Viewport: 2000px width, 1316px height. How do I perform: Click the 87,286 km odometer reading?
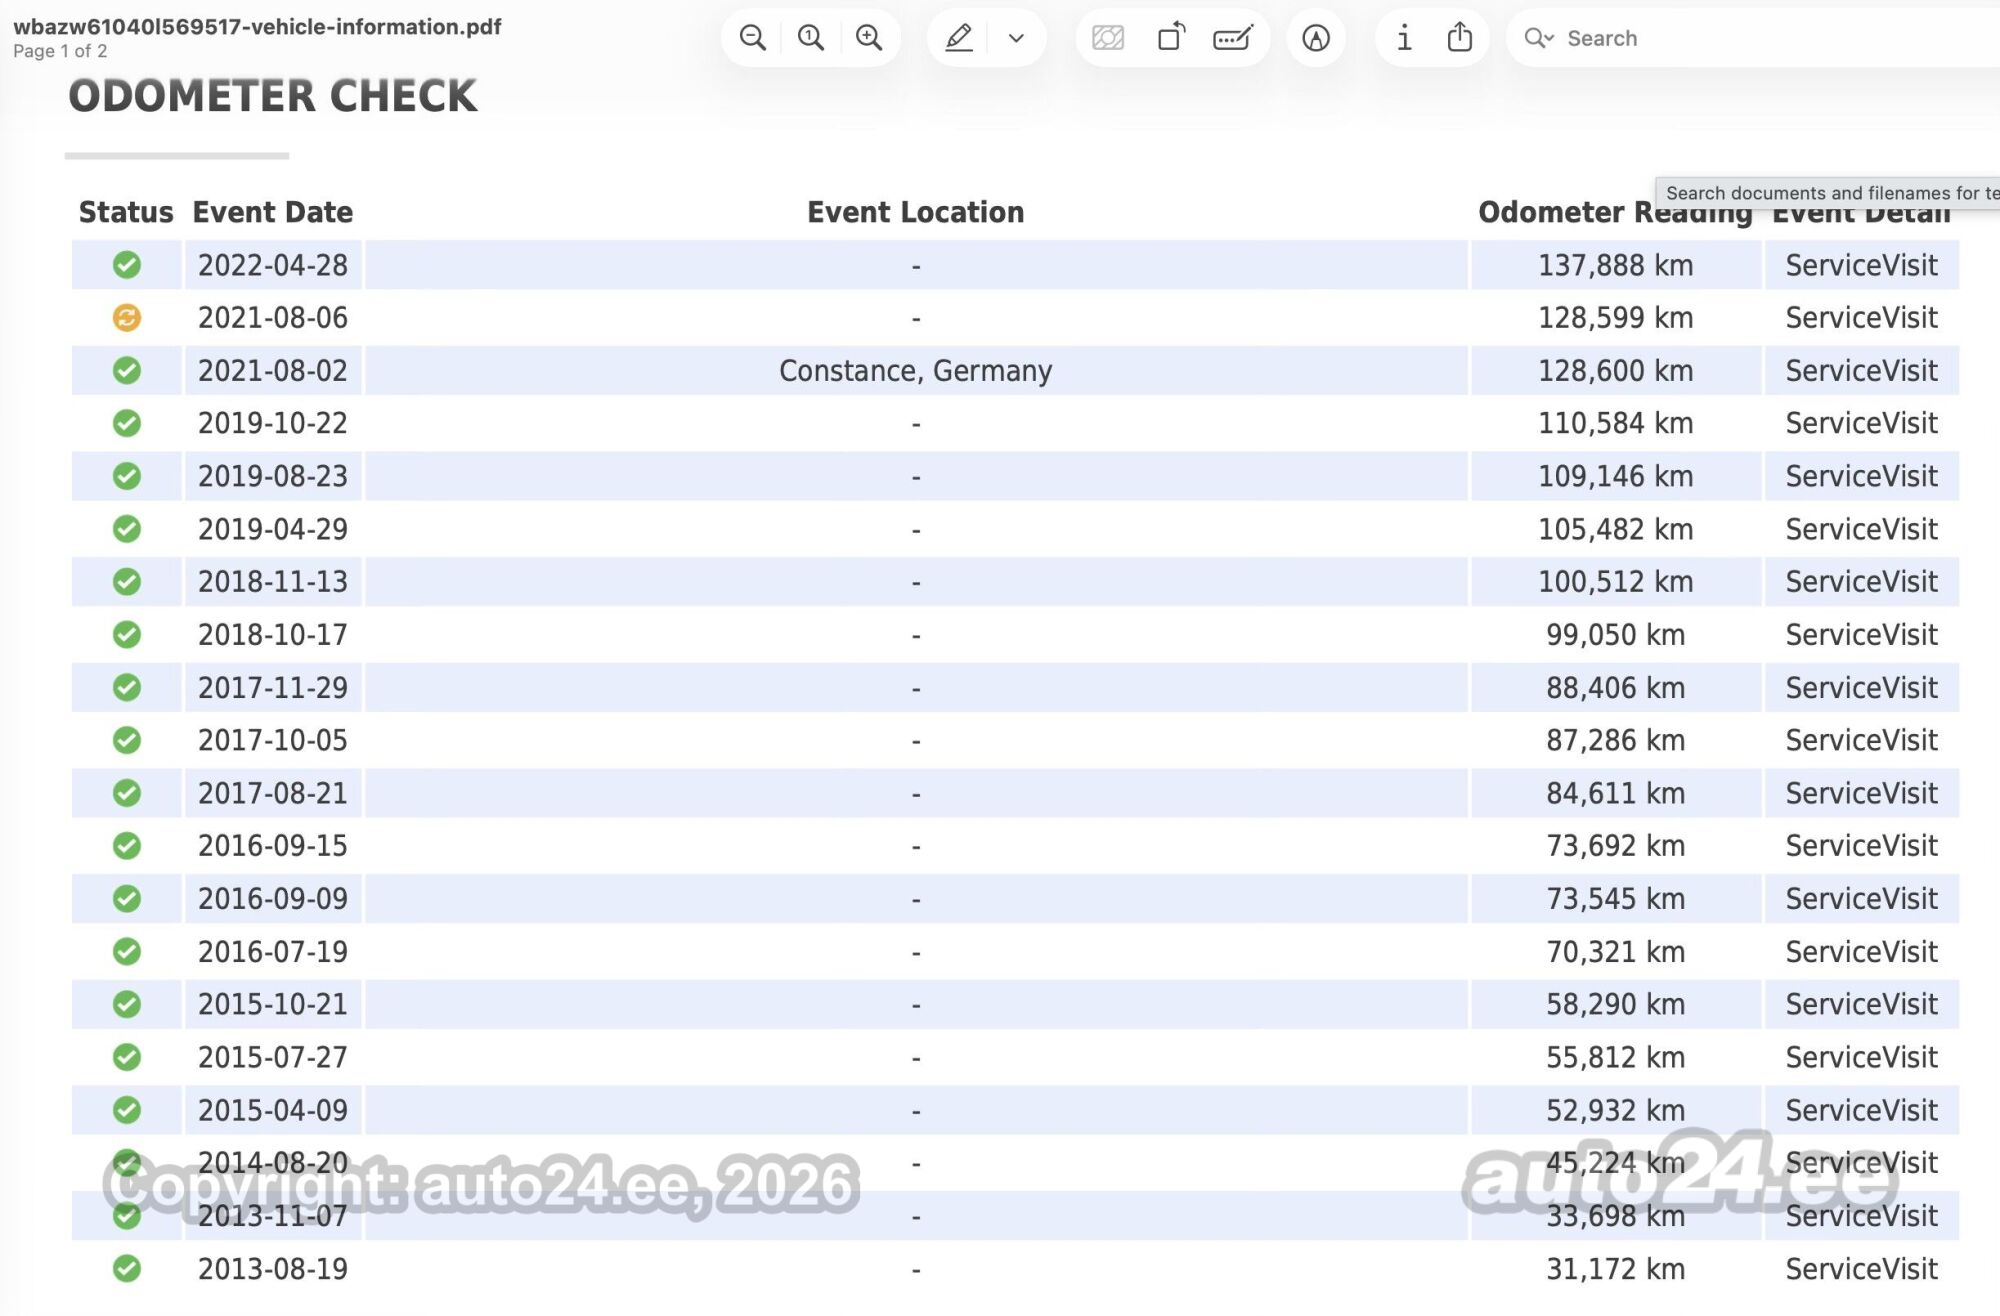pyautogui.click(x=1616, y=740)
